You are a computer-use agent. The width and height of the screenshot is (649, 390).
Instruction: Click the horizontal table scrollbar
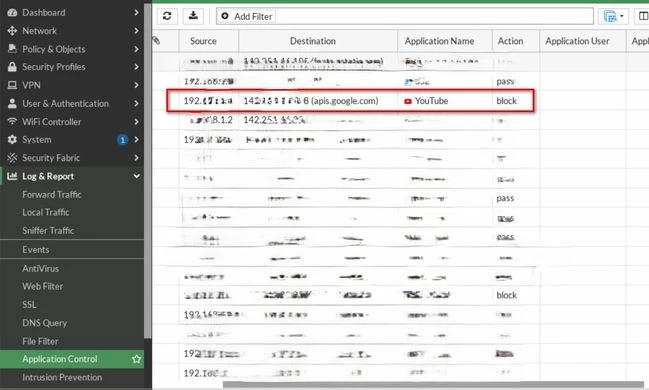tap(433, 385)
